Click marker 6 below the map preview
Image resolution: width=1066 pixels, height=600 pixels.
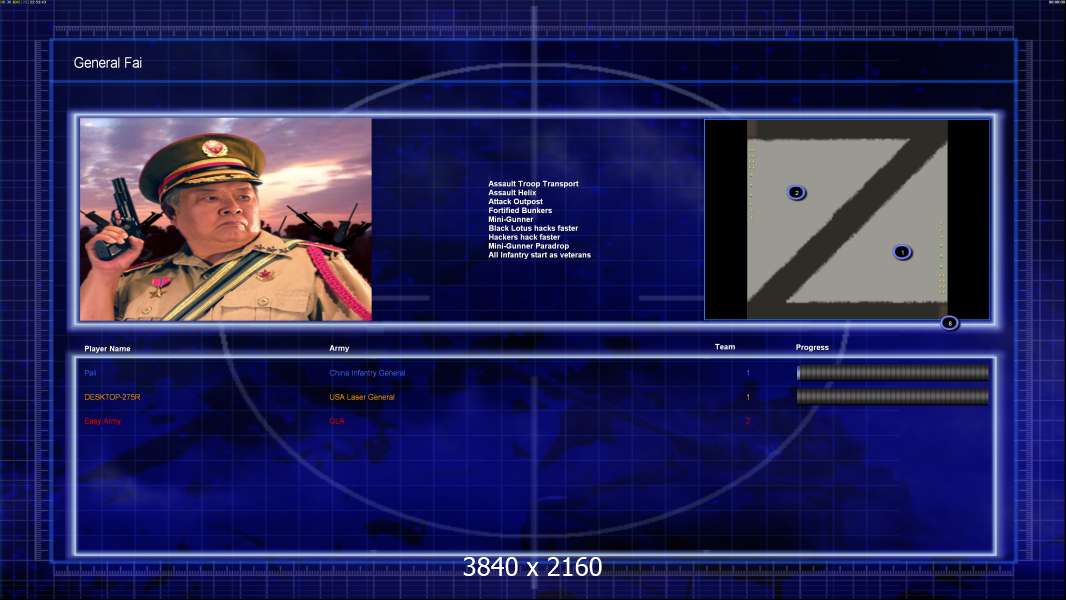[x=949, y=323]
